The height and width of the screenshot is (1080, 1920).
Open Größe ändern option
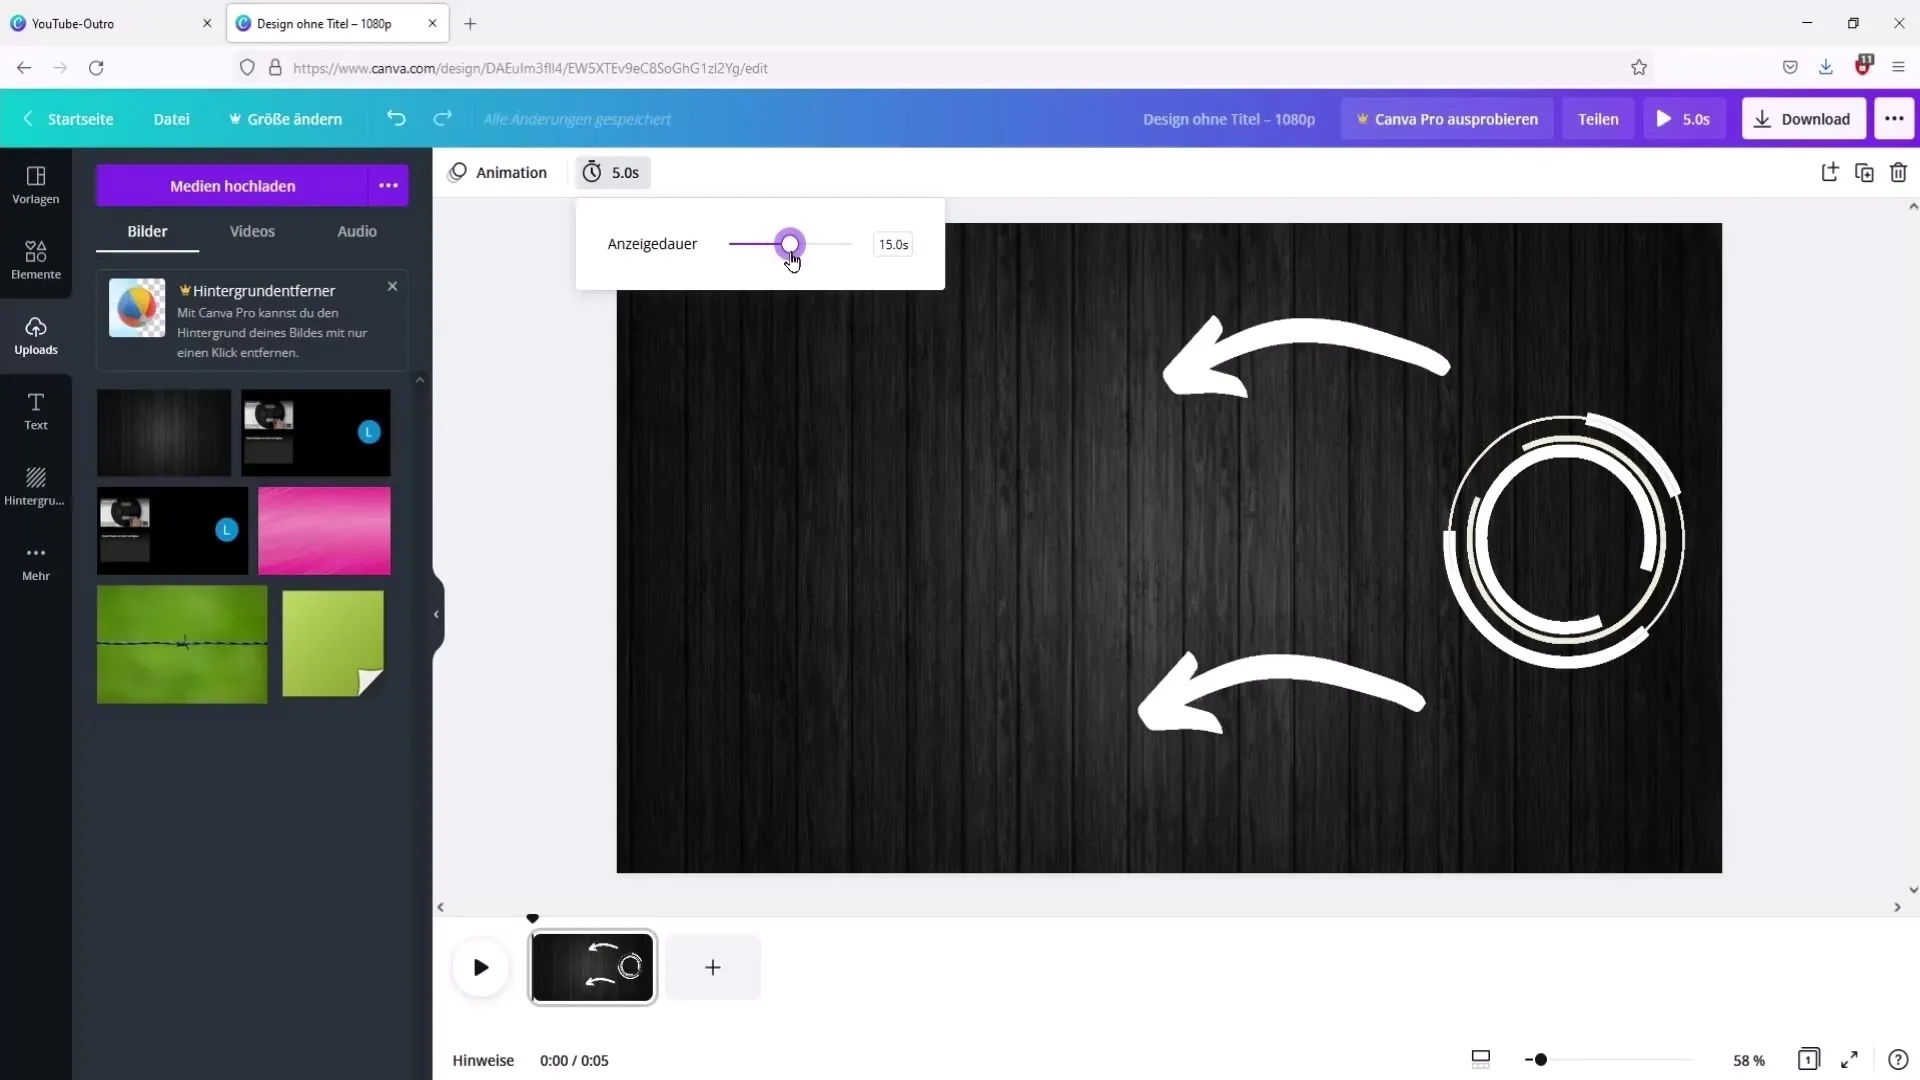285,118
